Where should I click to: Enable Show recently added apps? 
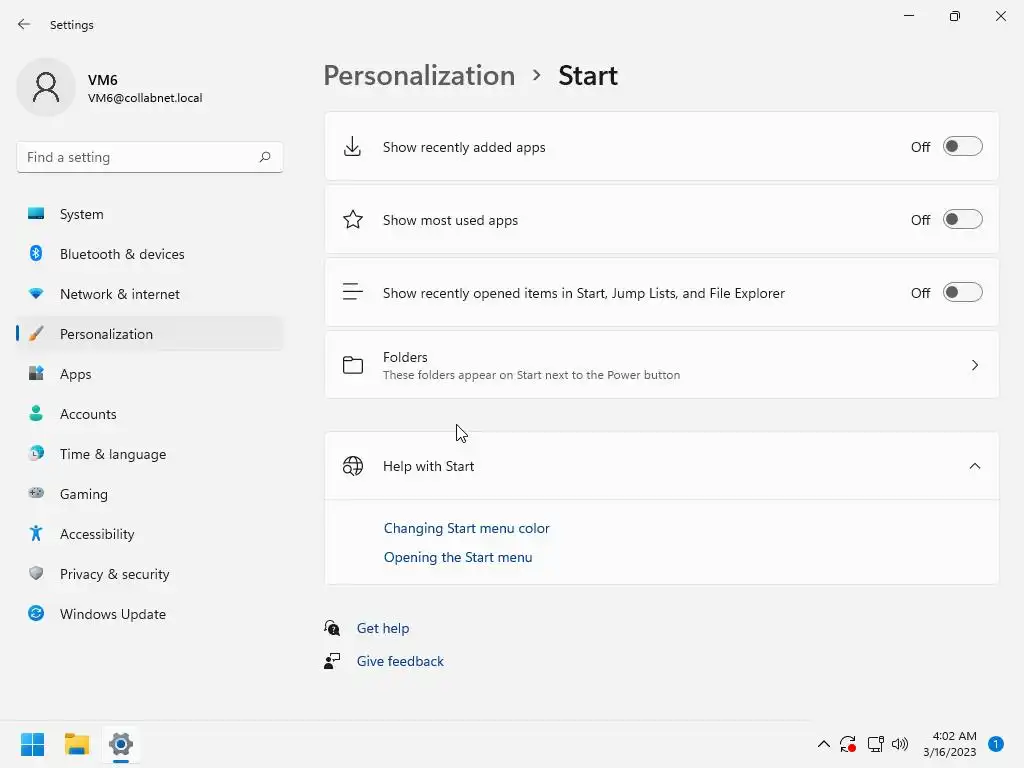click(x=963, y=147)
